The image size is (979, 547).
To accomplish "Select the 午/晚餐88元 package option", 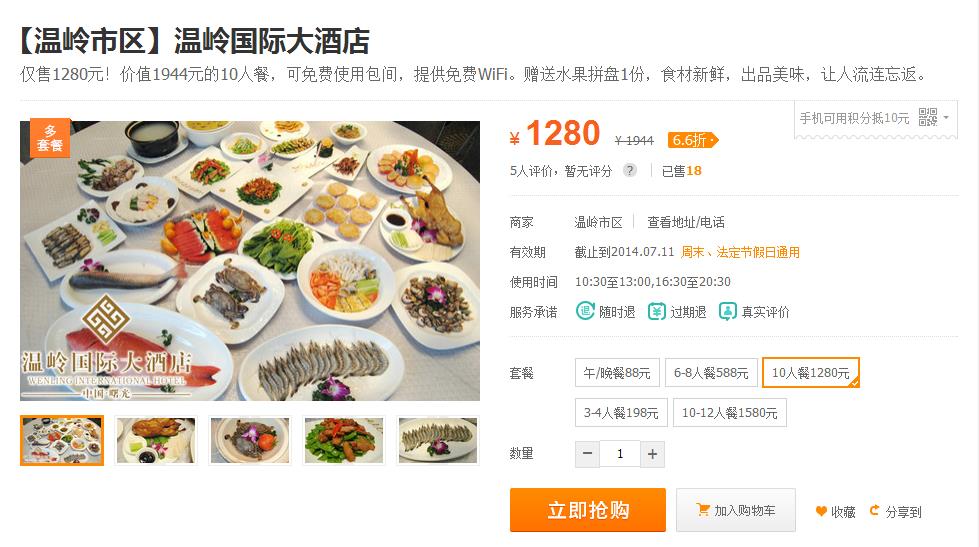I will [617, 373].
